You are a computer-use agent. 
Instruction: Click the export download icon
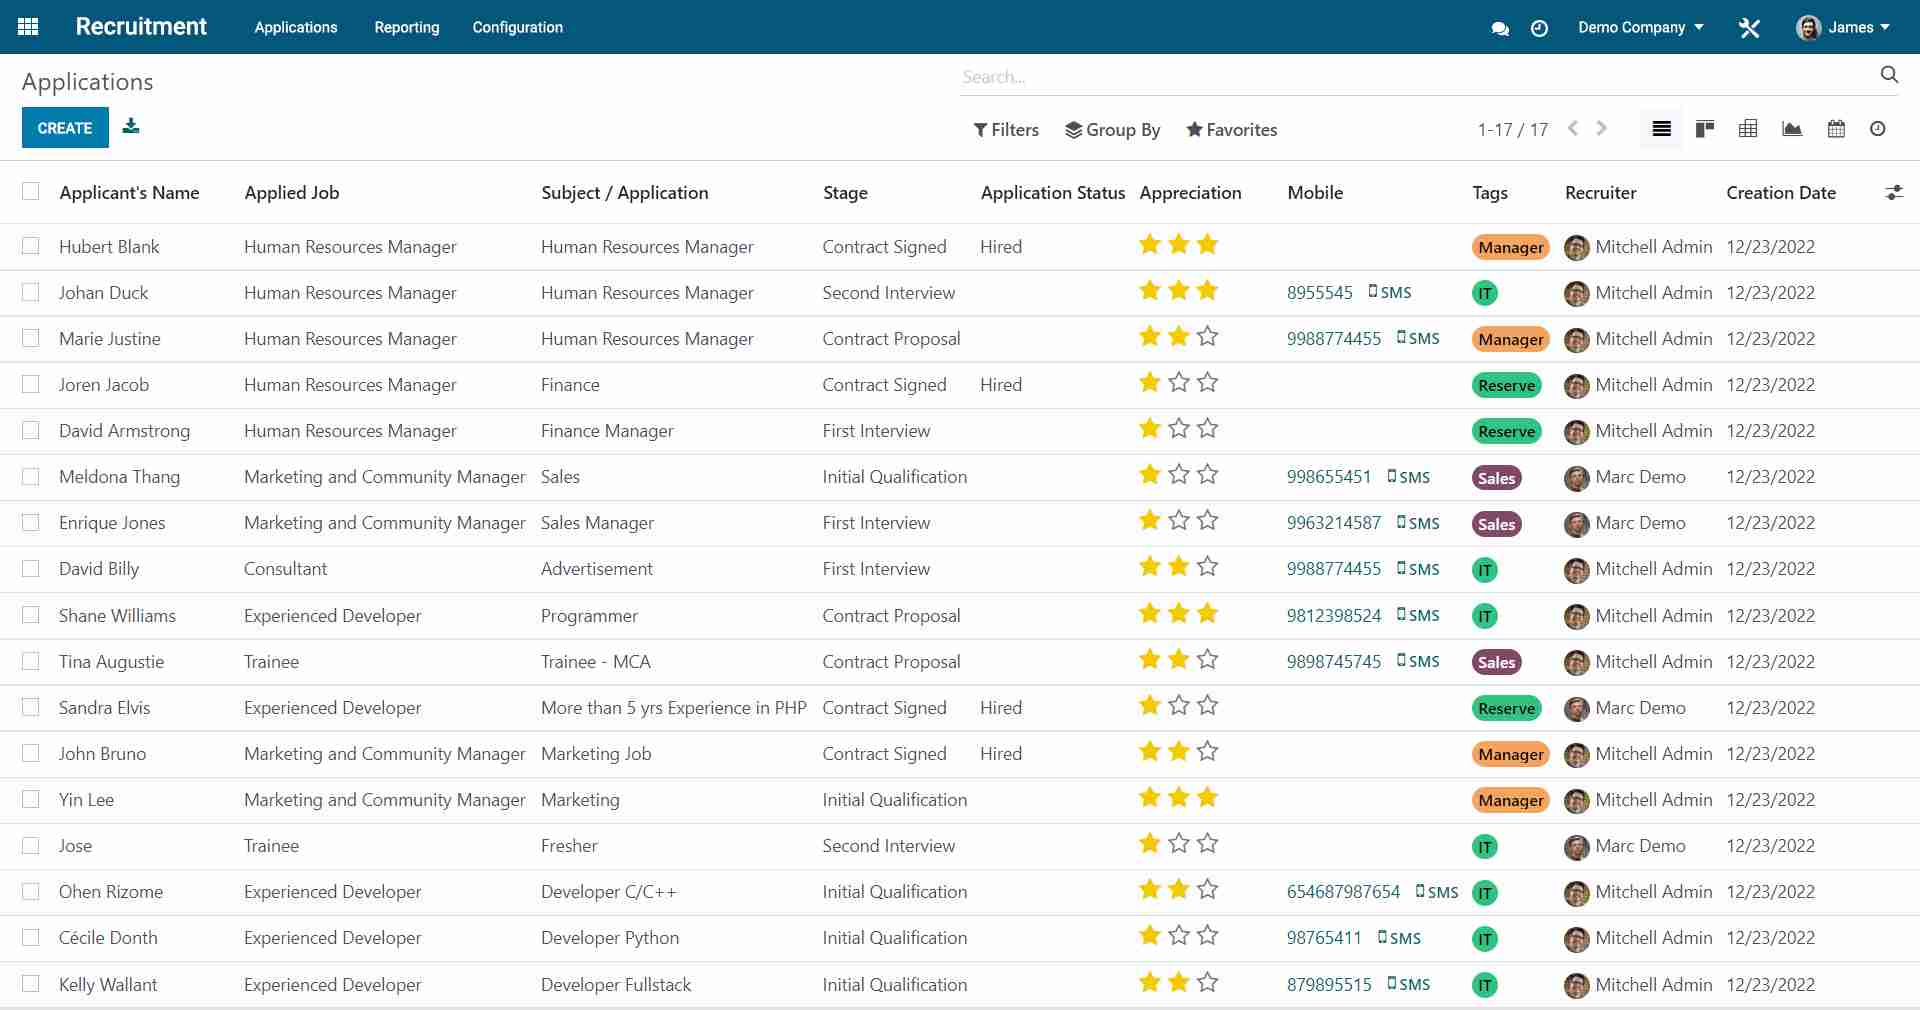click(x=131, y=126)
